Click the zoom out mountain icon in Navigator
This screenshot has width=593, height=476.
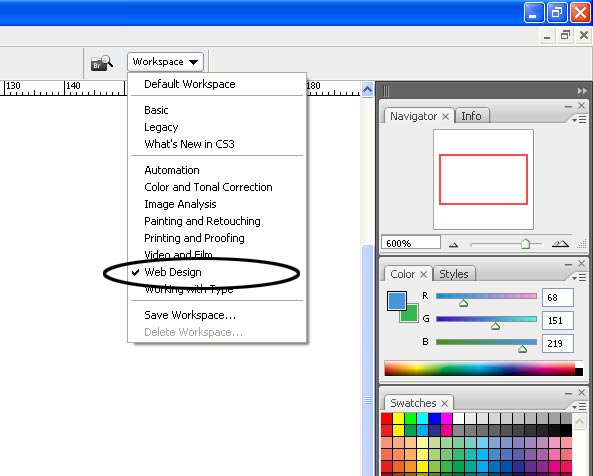pos(453,245)
